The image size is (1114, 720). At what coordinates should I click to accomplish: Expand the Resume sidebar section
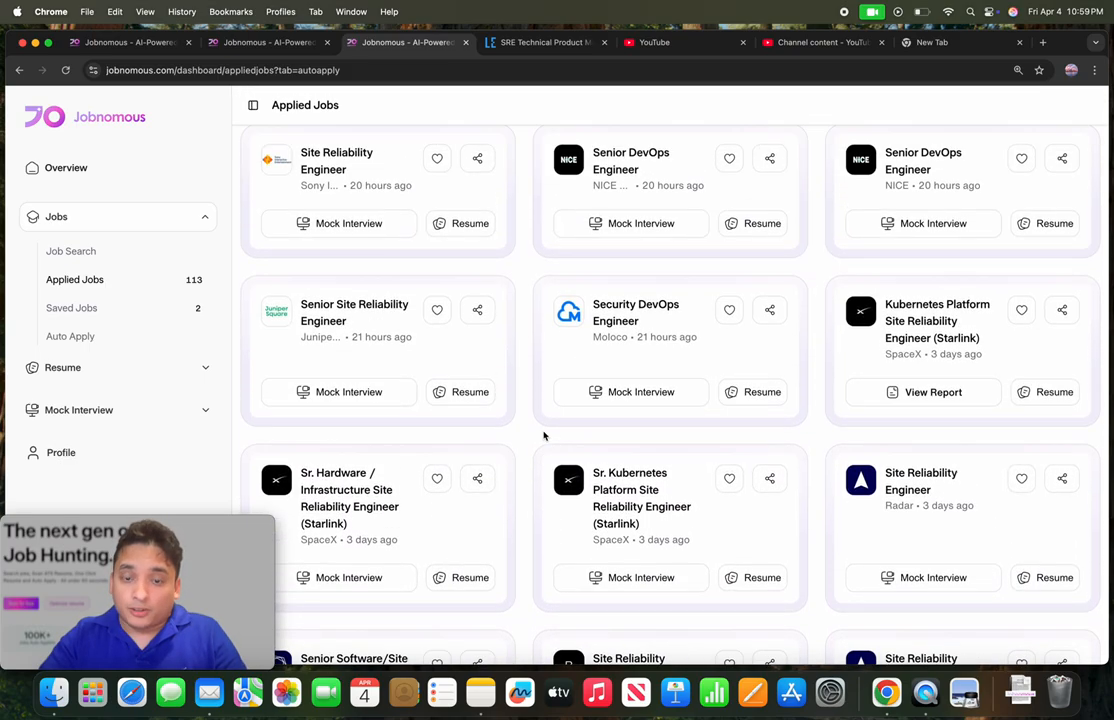click(x=118, y=367)
